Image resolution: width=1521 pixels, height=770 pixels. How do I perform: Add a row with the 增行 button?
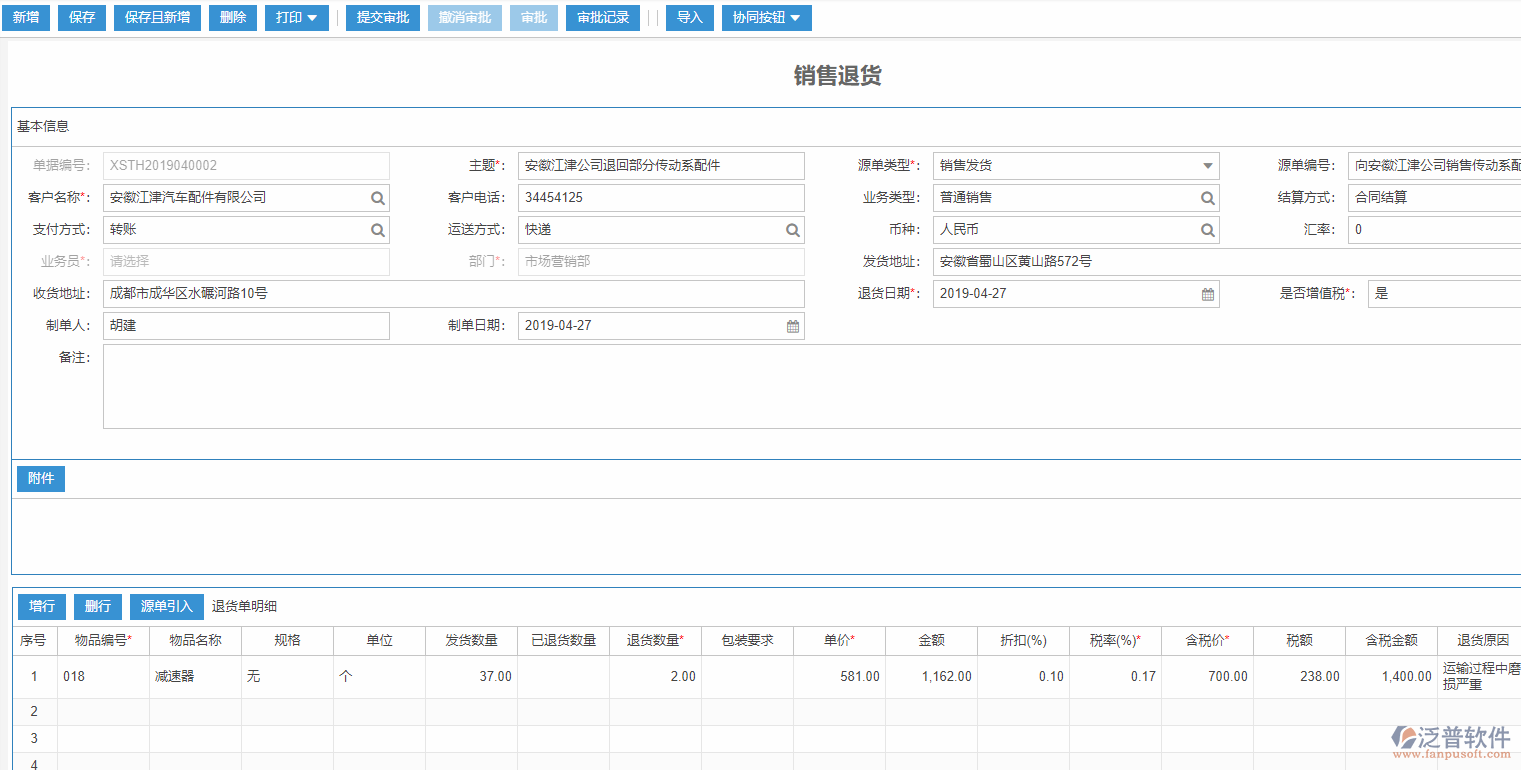point(42,607)
